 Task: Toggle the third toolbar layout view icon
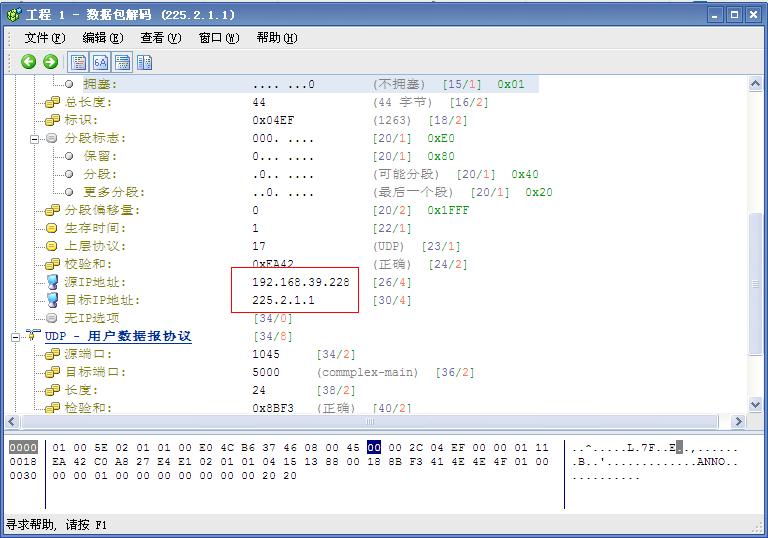(122, 62)
